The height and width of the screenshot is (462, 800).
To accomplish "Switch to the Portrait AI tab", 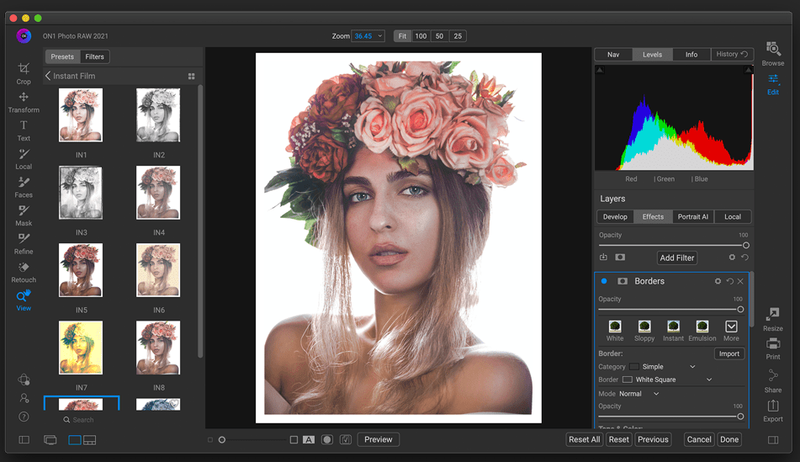I will click(693, 217).
